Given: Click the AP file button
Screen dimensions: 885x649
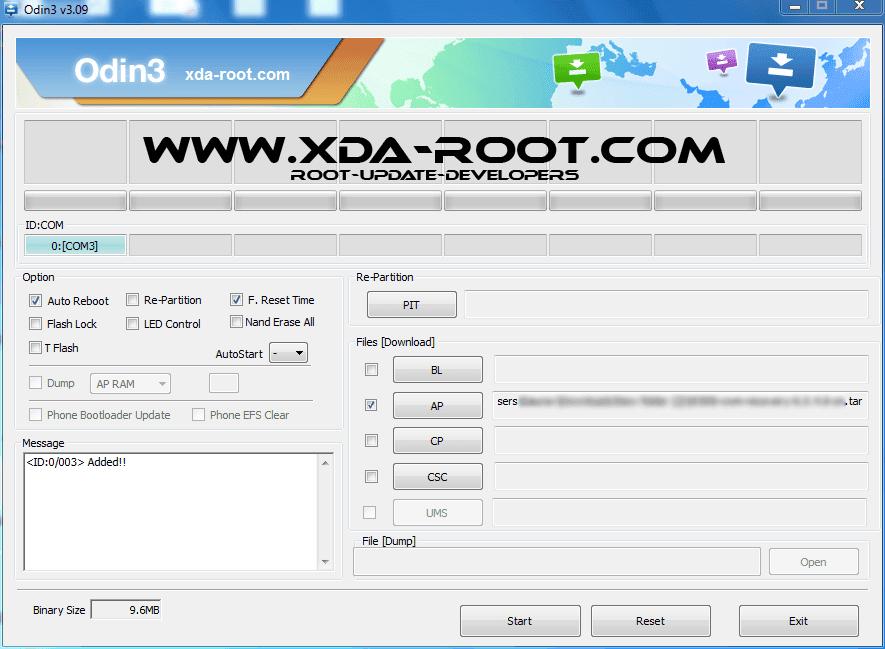Looking at the screenshot, I should tap(437, 406).
